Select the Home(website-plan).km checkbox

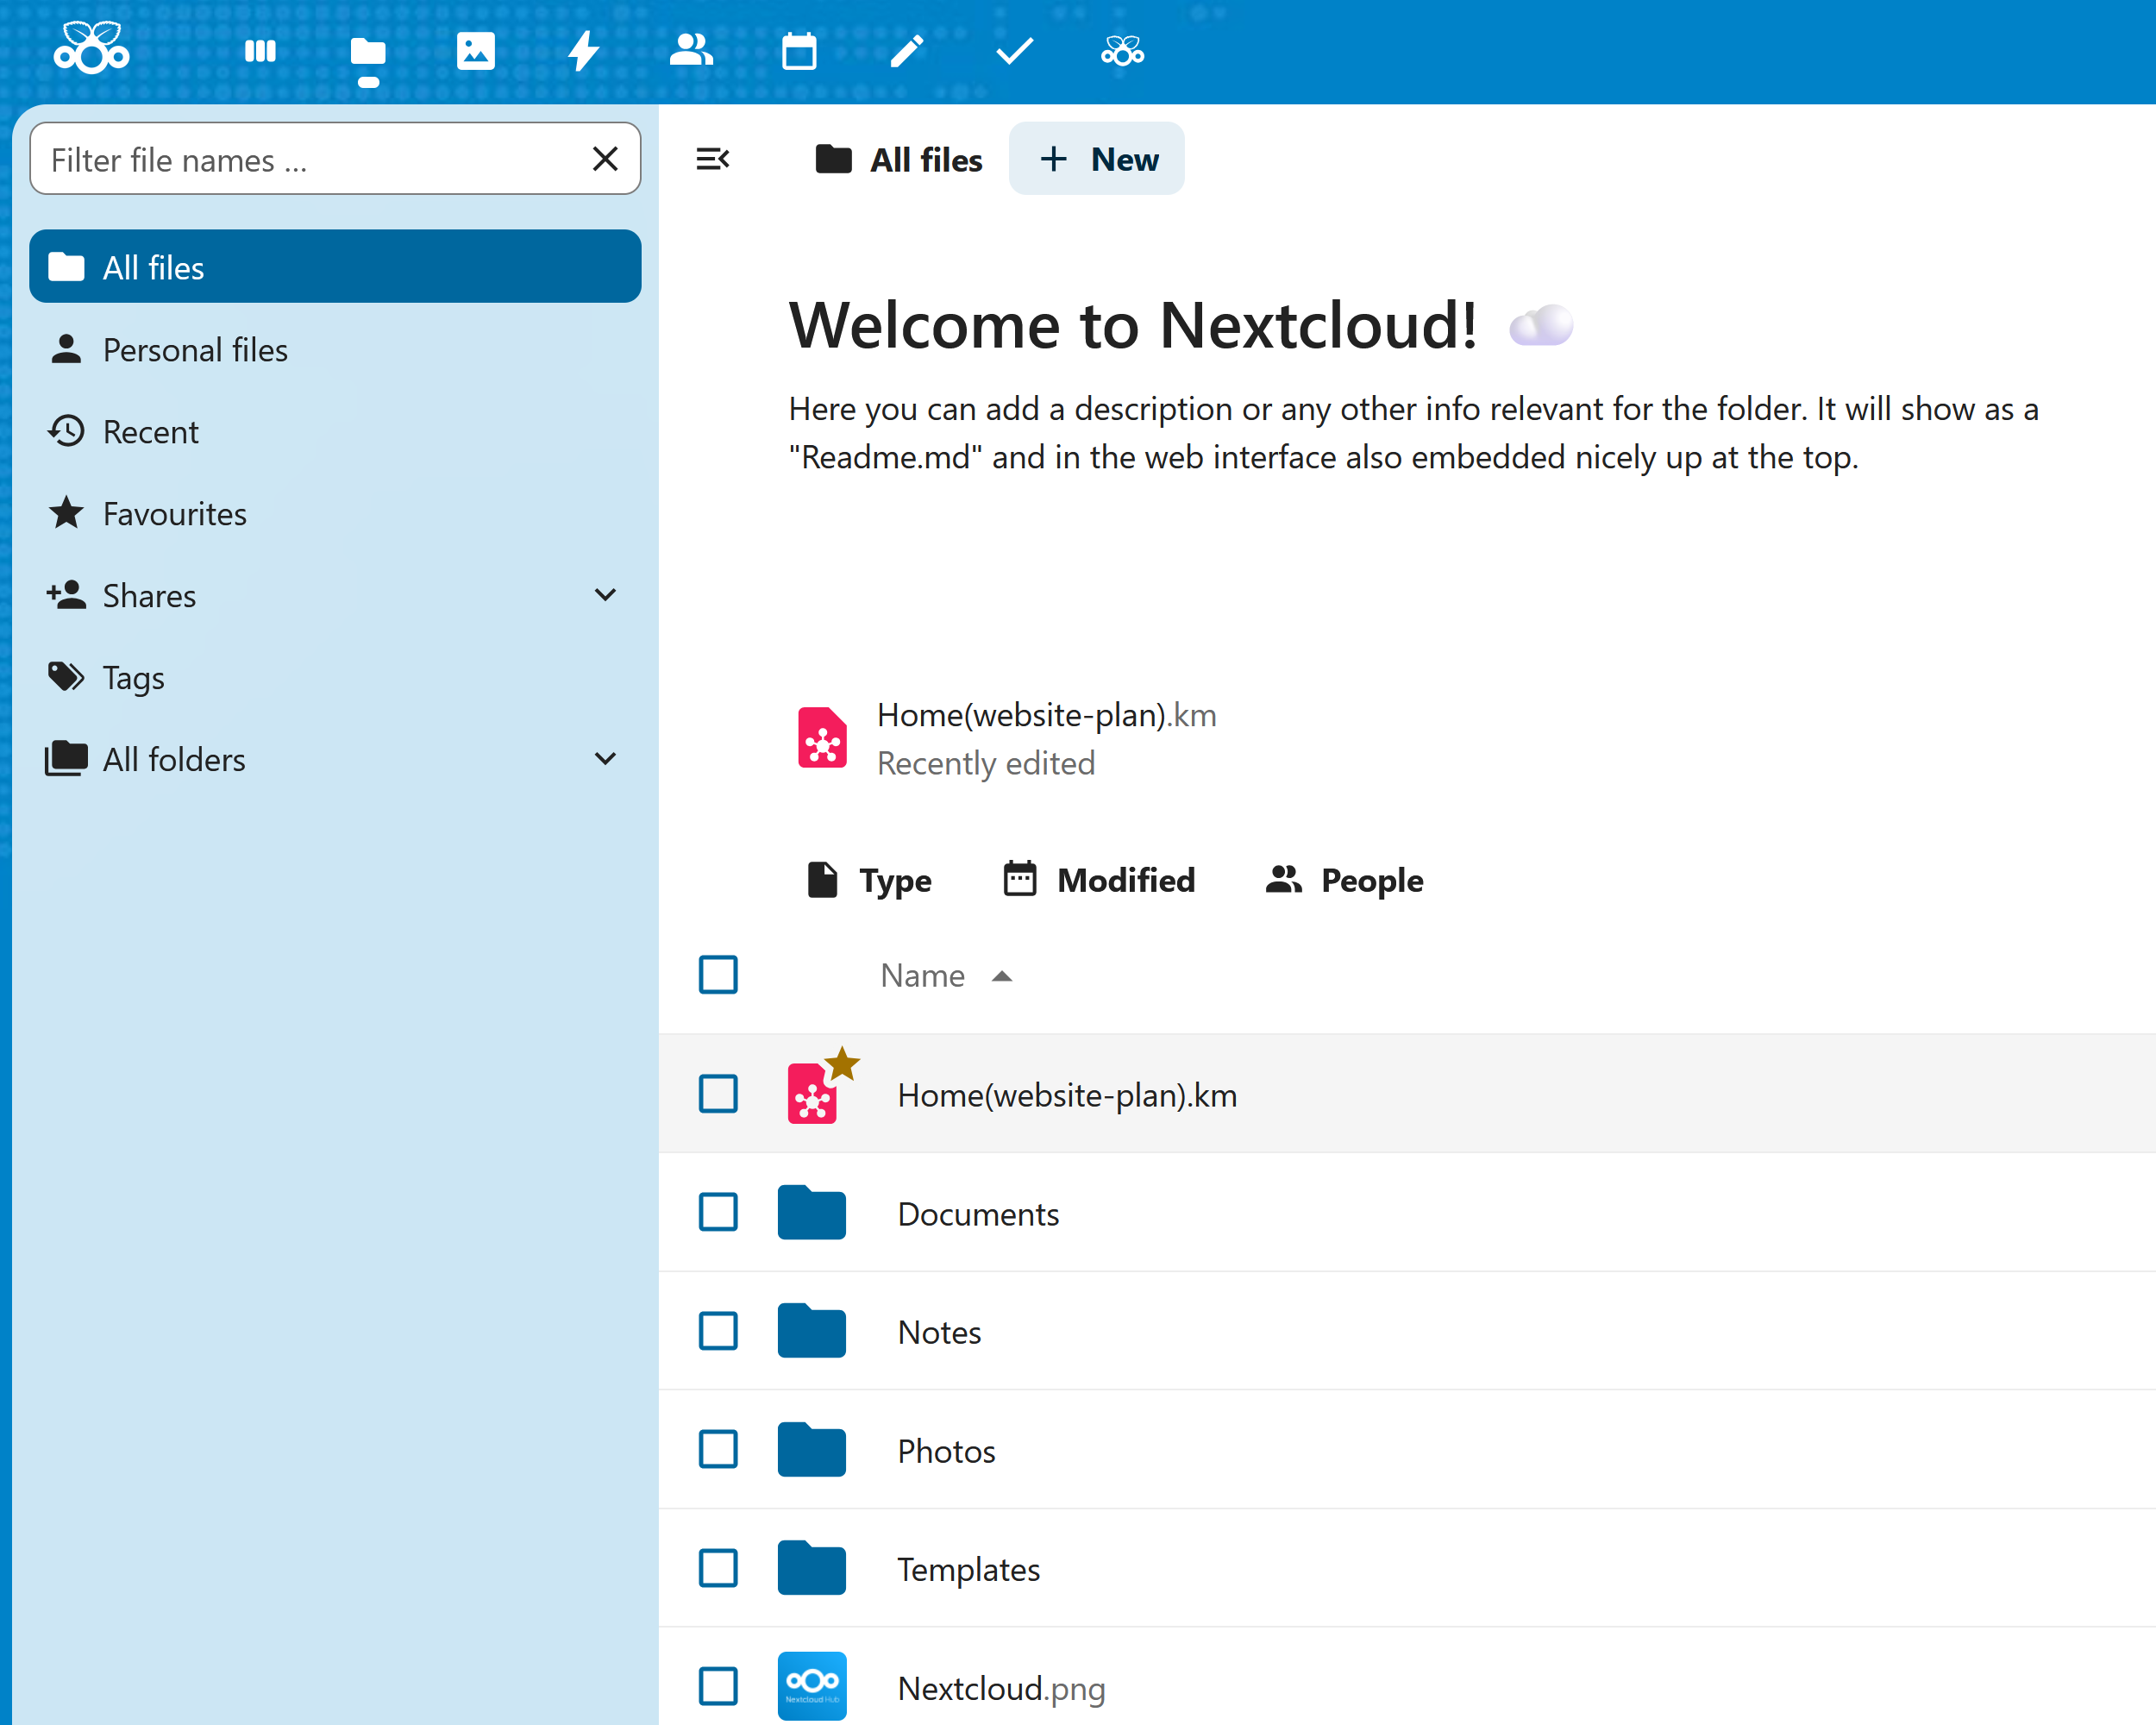coord(718,1094)
